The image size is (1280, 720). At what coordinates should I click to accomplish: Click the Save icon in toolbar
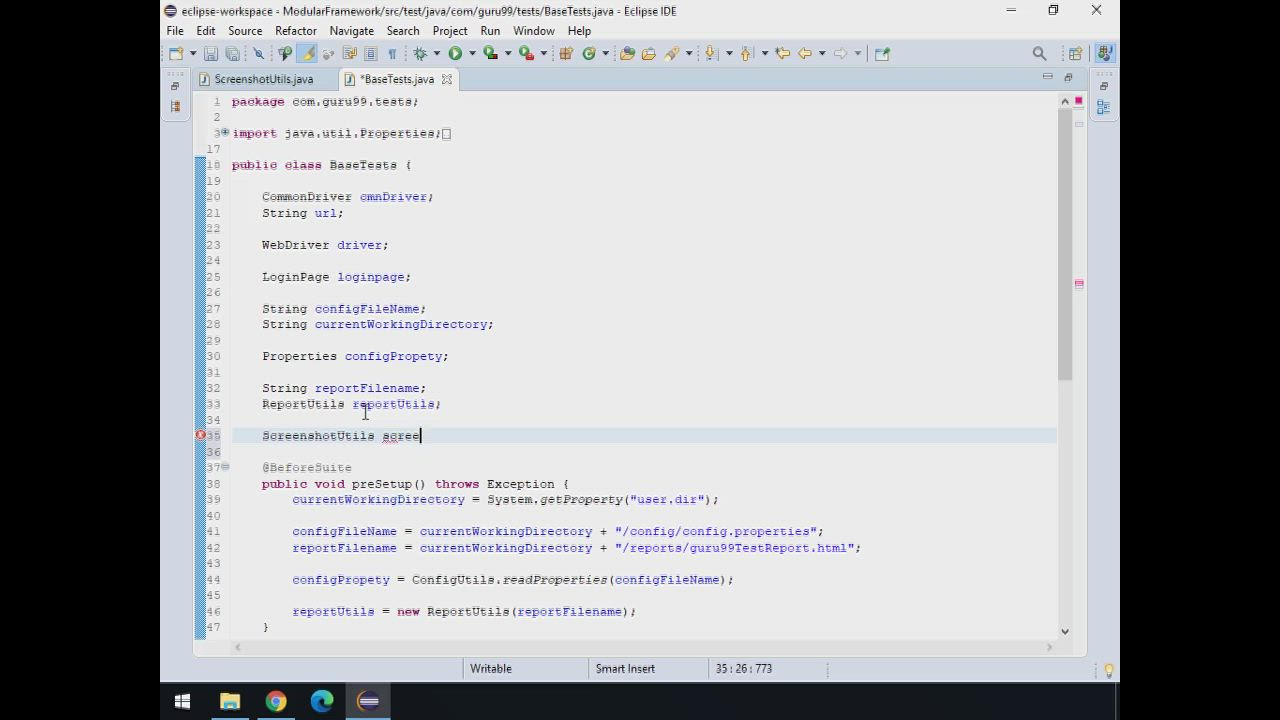(x=211, y=54)
